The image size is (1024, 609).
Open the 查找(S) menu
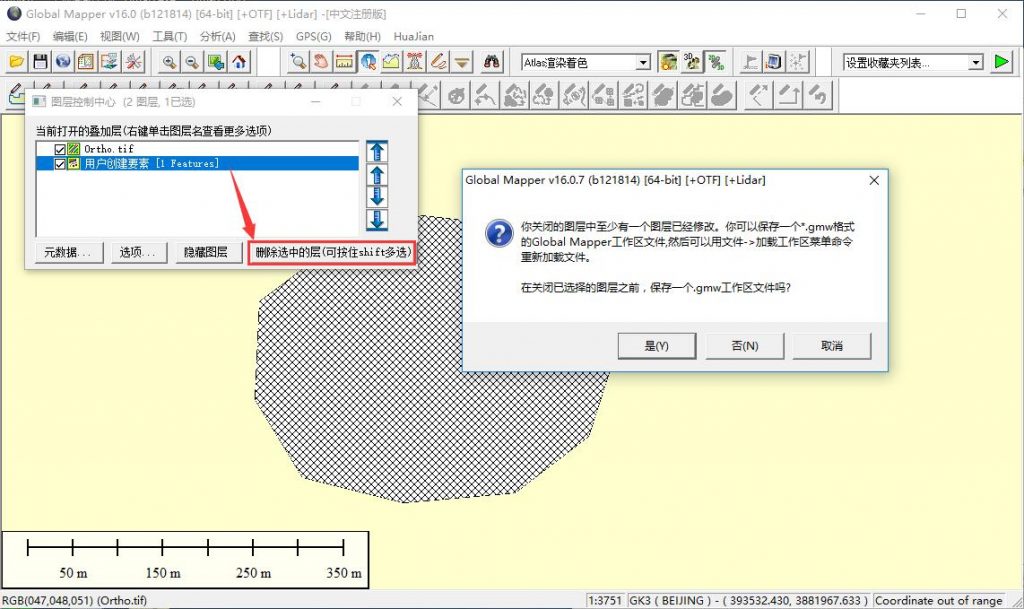coord(265,37)
